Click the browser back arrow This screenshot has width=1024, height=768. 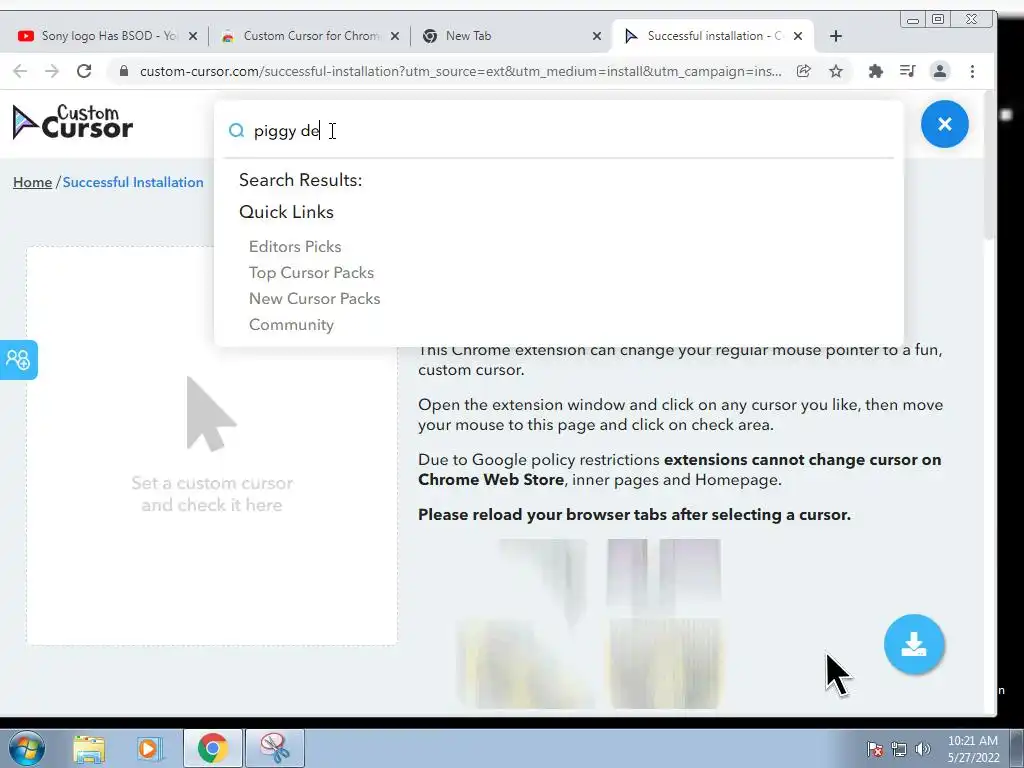coord(20,71)
